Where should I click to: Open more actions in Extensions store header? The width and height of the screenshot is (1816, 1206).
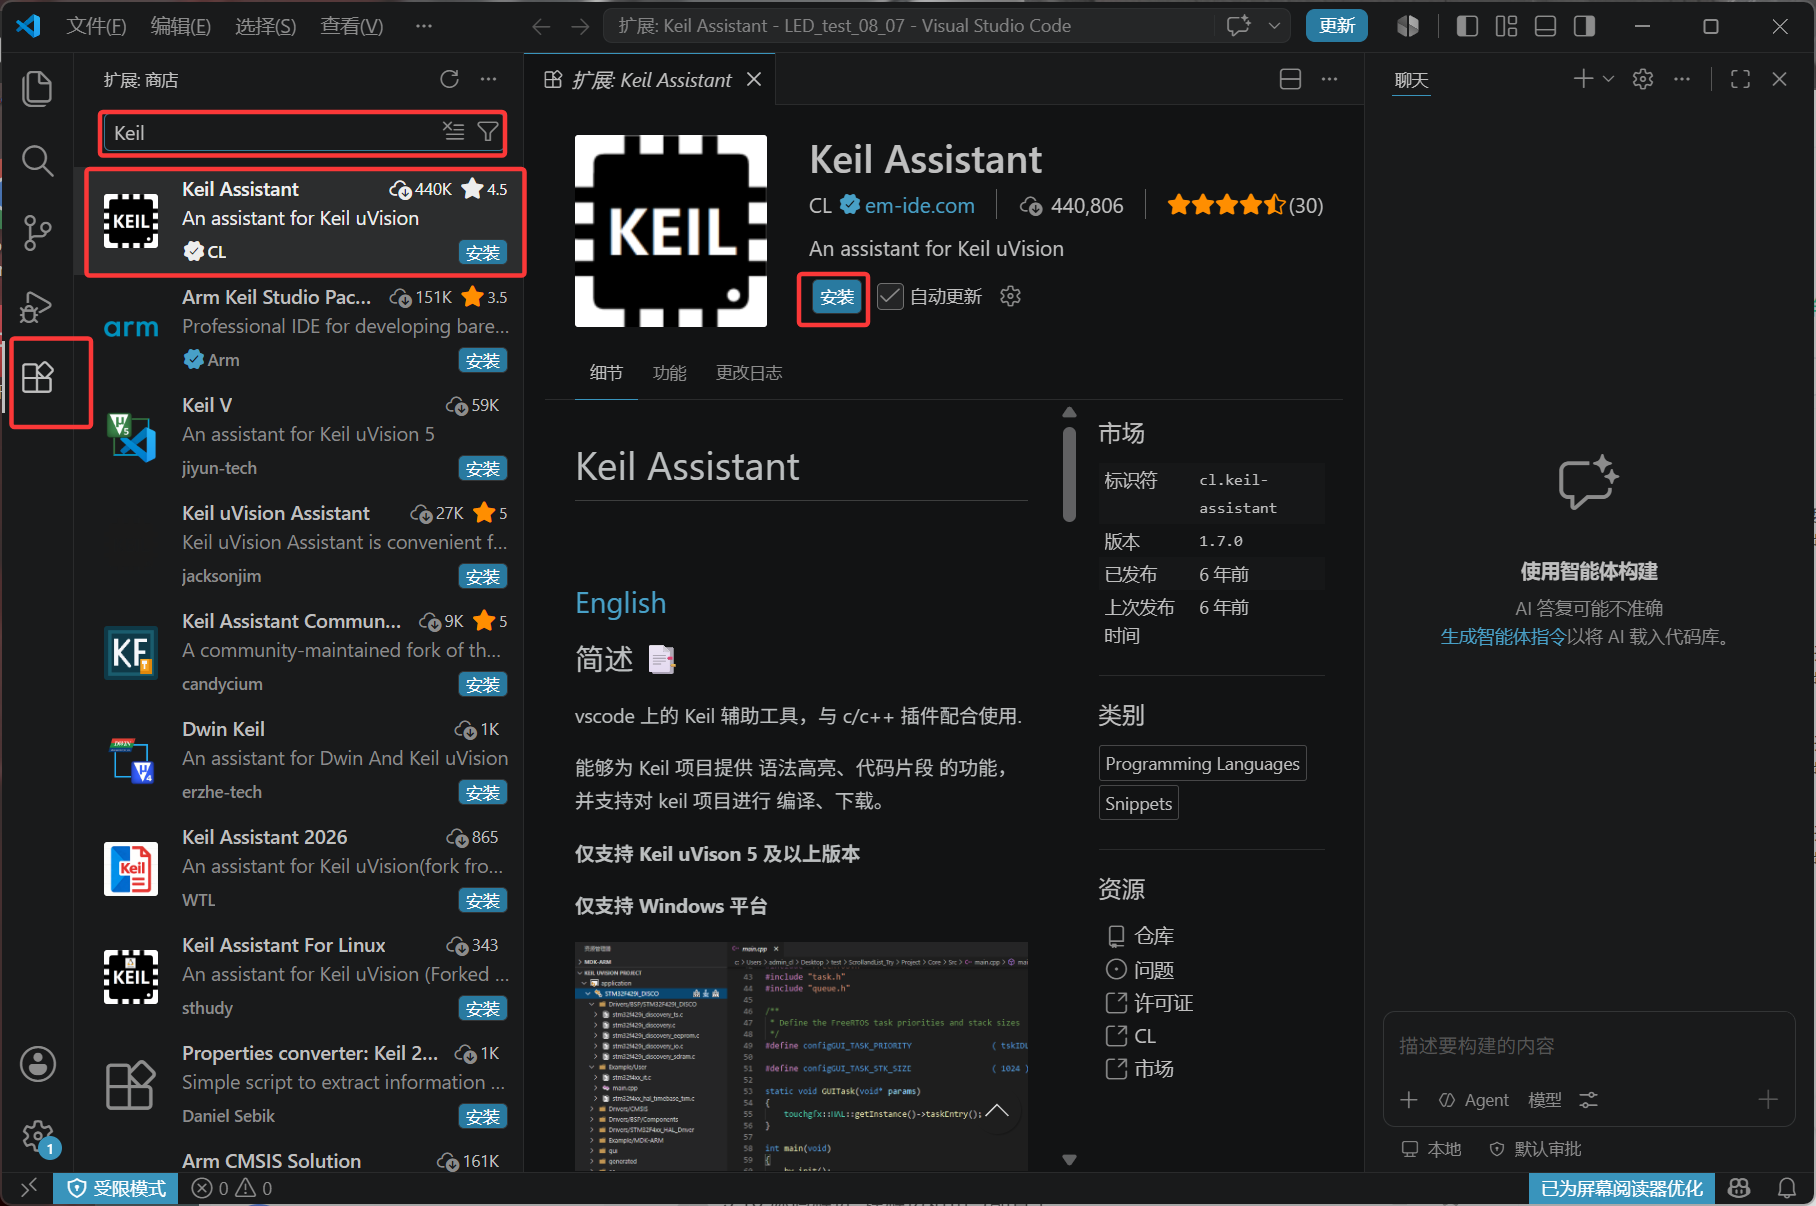click(488, 79)
